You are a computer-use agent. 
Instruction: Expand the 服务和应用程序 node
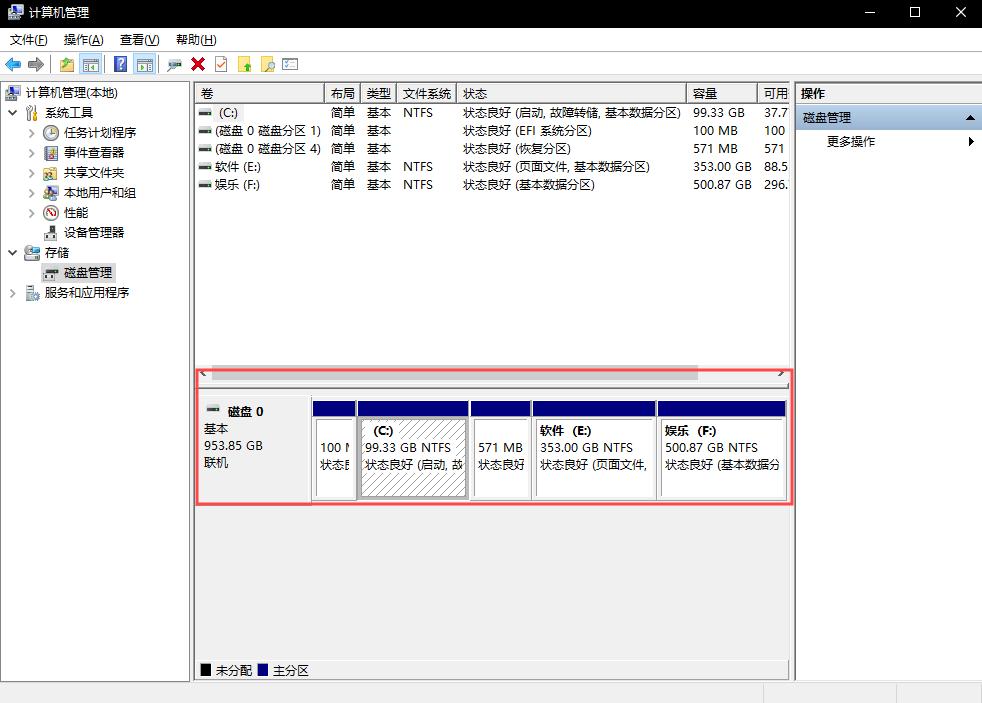tap(12, 293)
